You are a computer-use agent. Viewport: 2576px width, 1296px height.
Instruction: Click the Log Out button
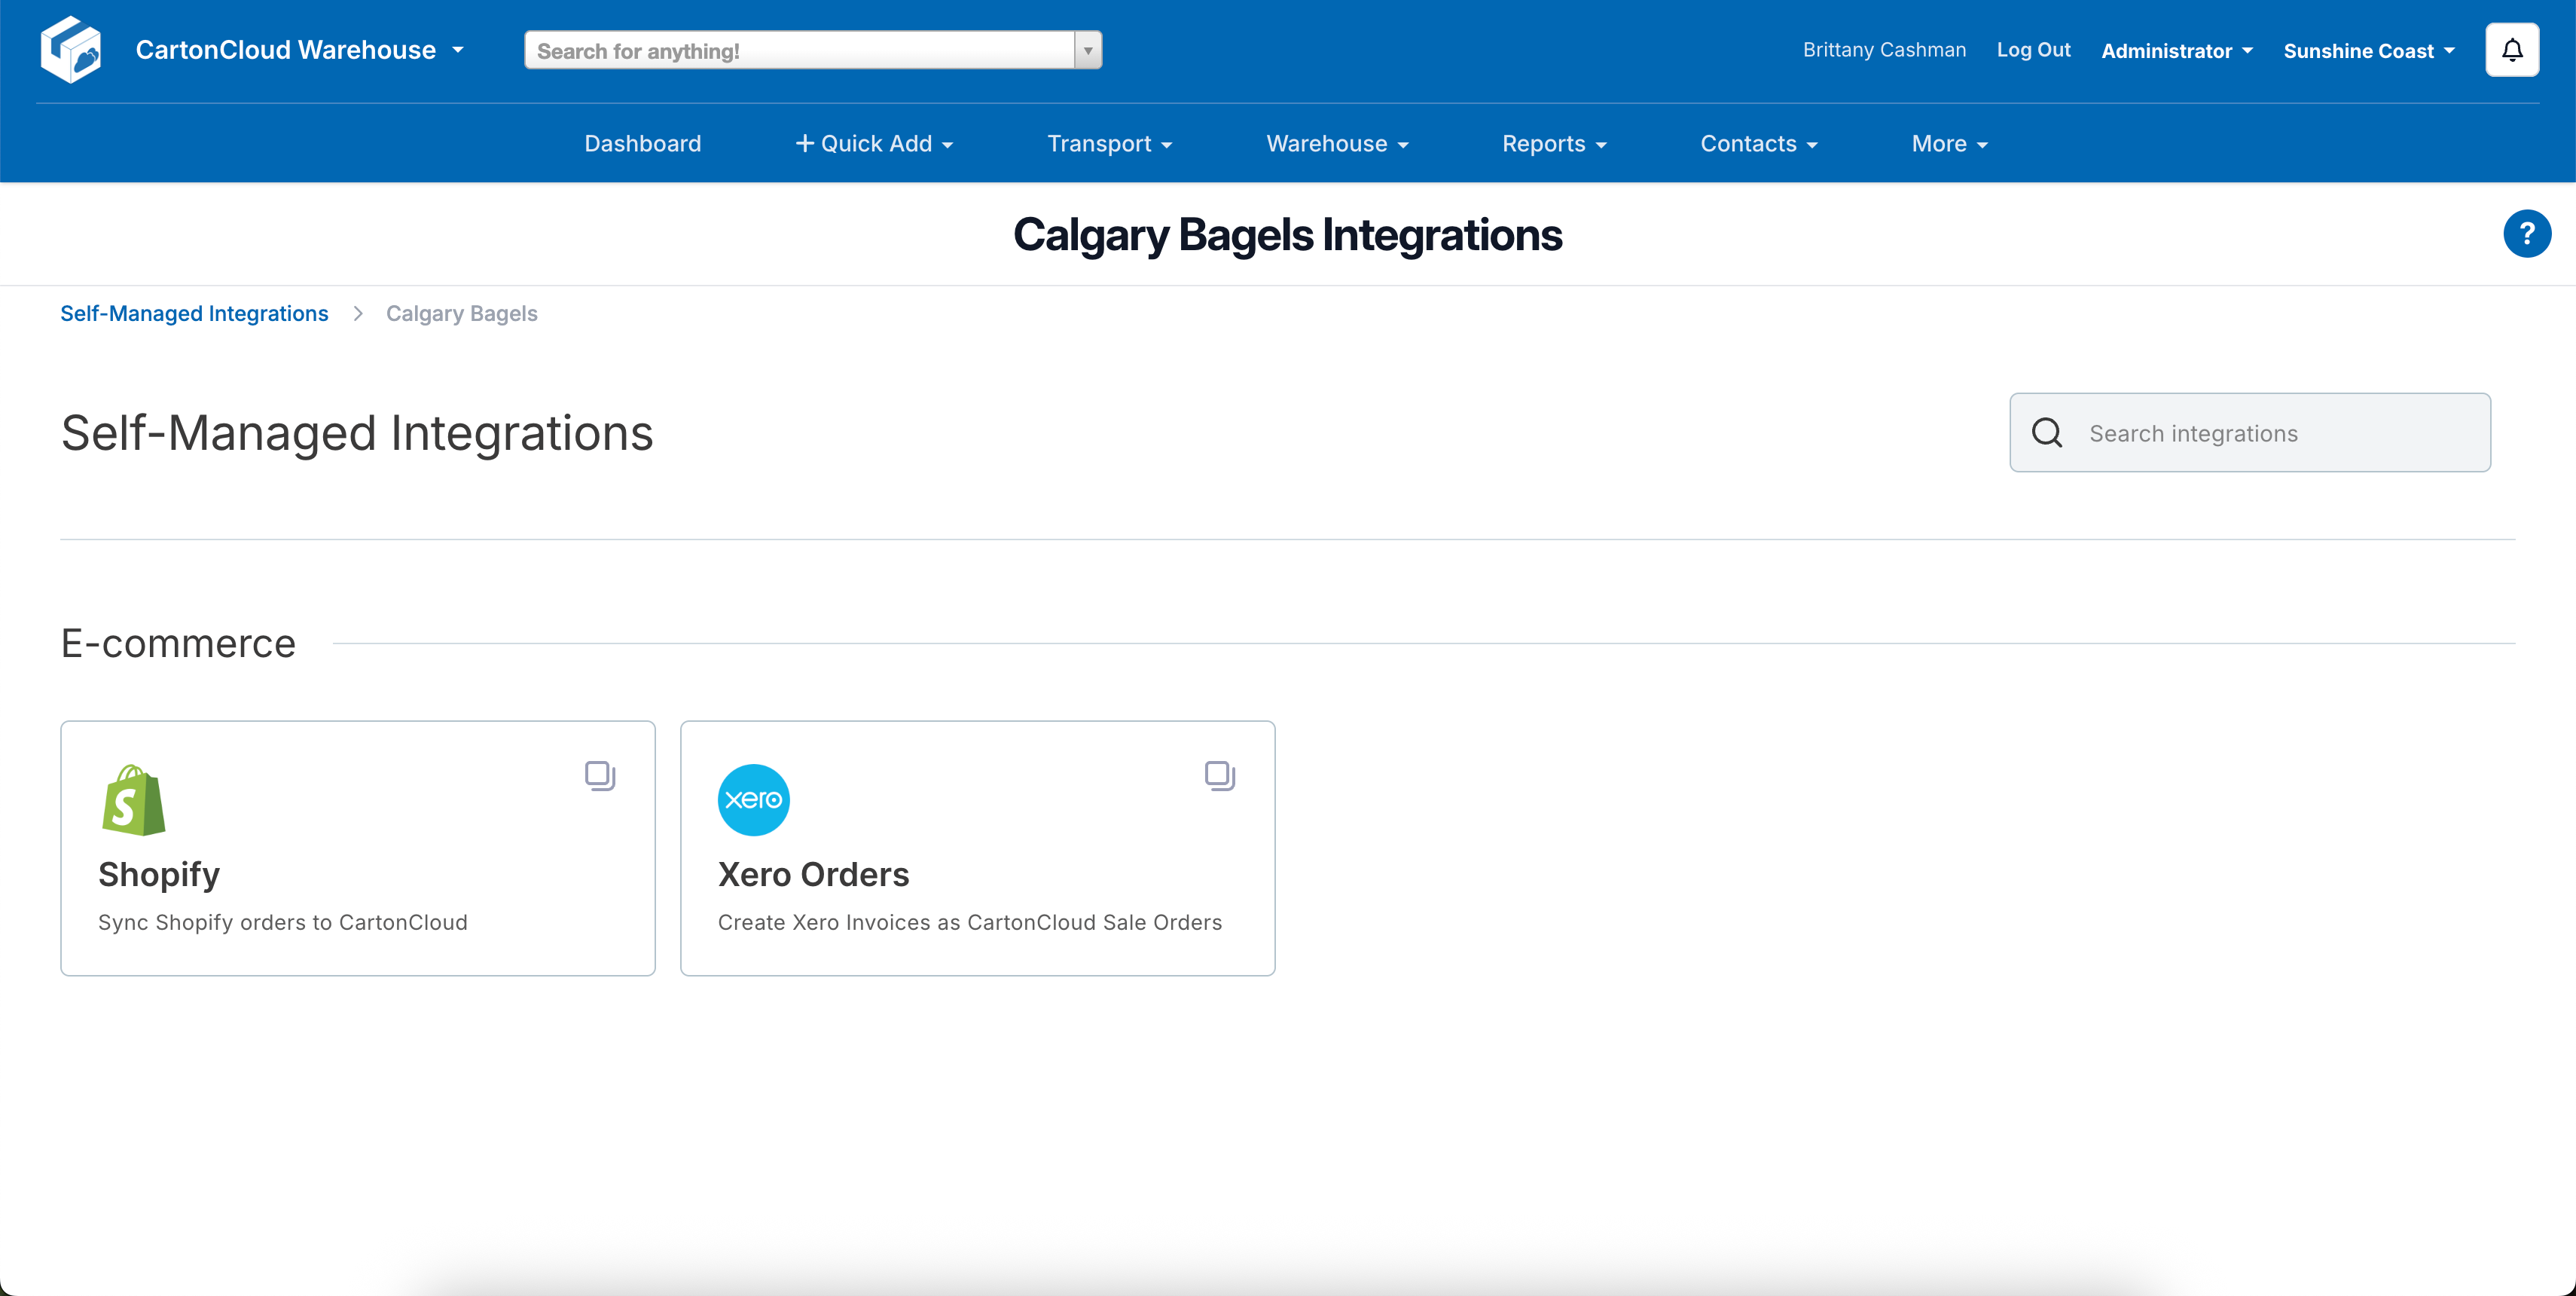[2033, 50]
